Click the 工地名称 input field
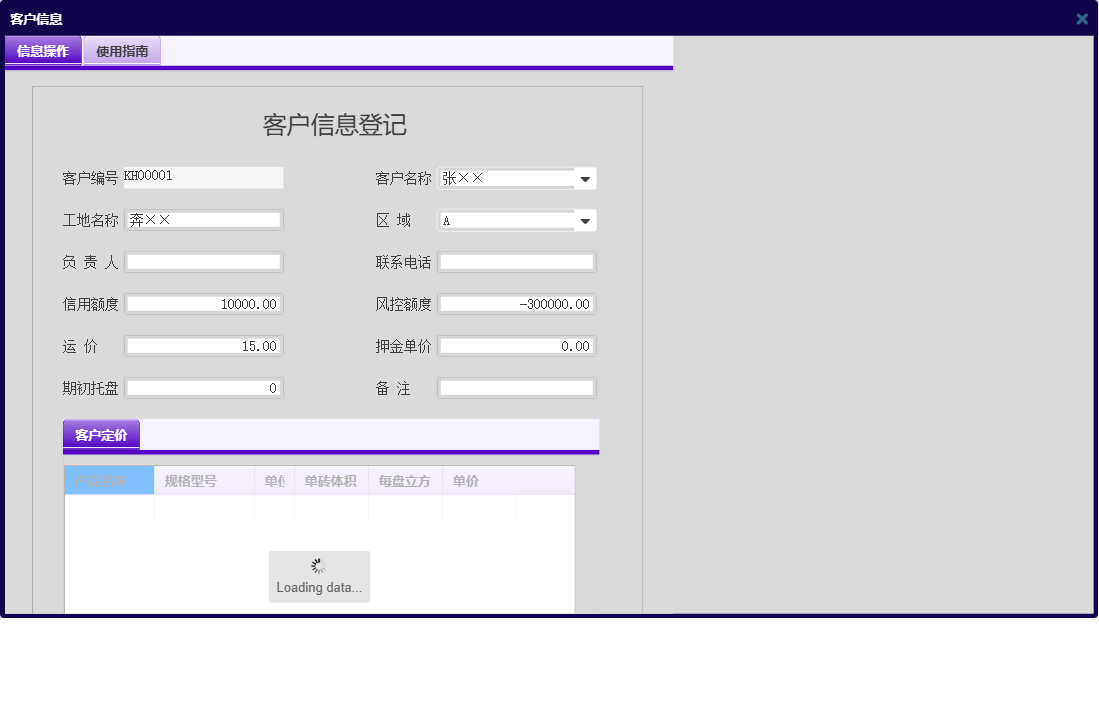Screen dimensions: 1099x712 click(x=203, y=219)
